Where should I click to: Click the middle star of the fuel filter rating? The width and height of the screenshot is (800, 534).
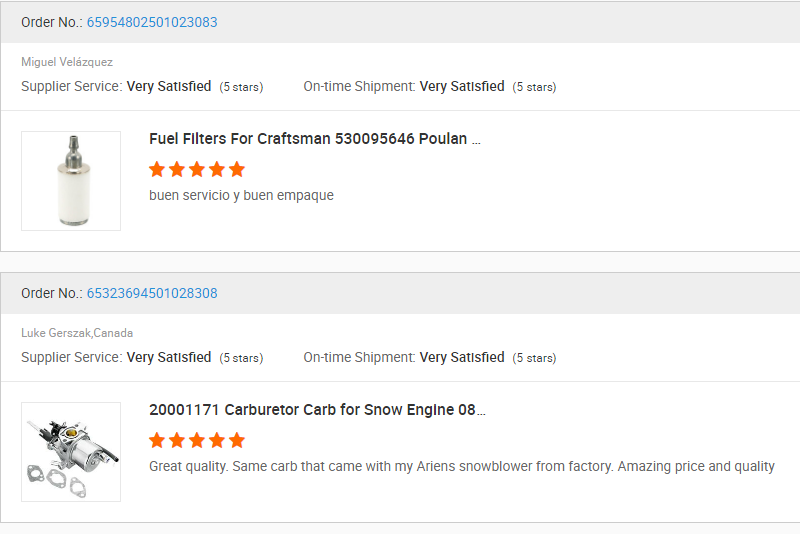[x=197, y=169]
